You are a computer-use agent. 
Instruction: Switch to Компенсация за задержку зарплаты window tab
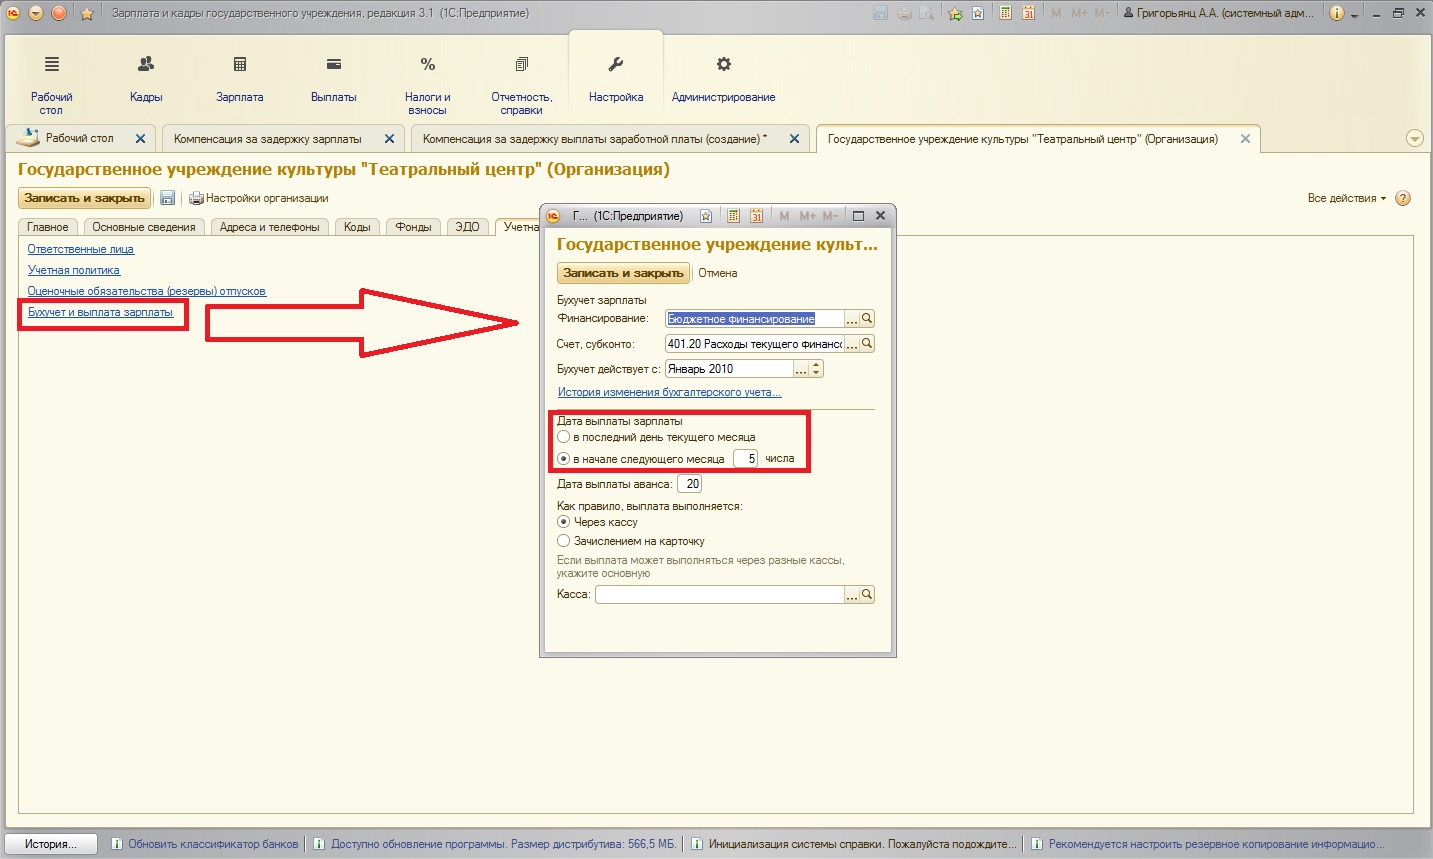pos(268,139)
